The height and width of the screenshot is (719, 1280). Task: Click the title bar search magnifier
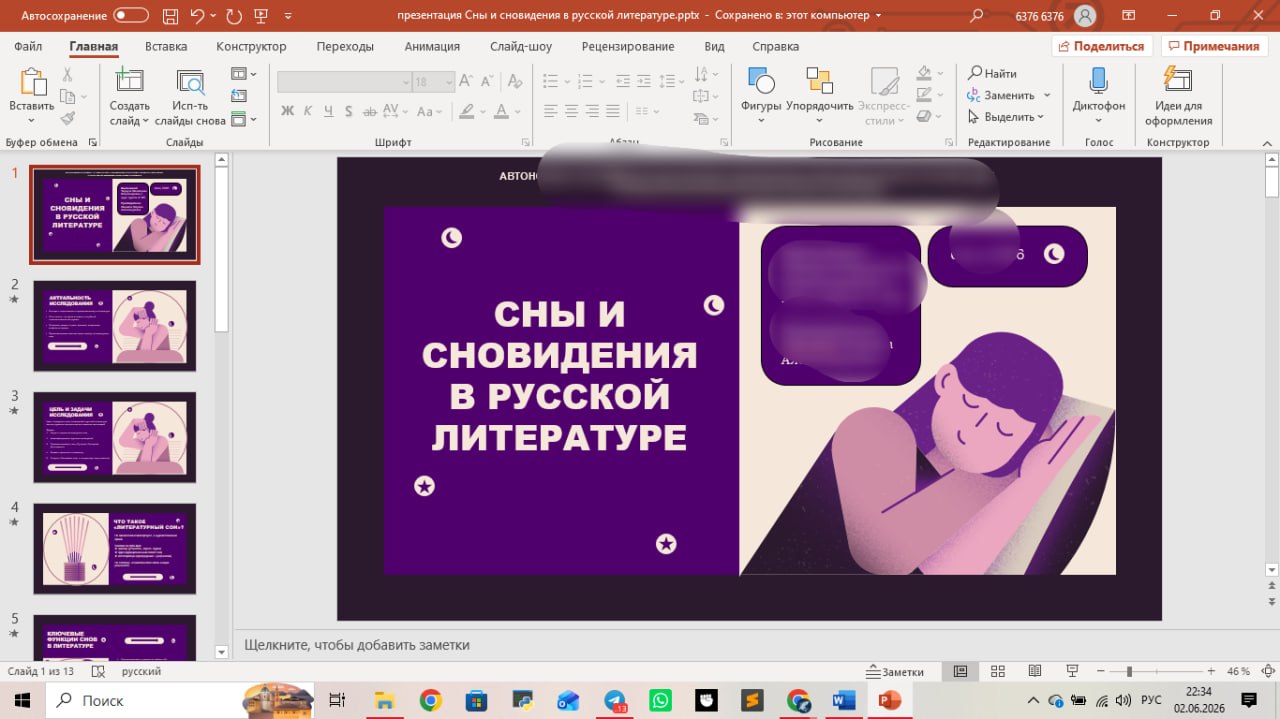click(977, 16)
